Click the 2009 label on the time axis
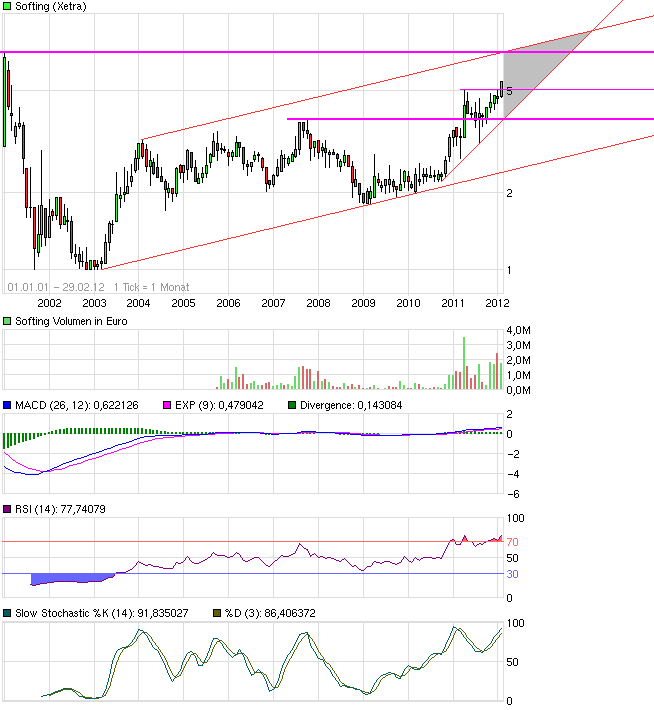The width and height of the screenshot is (654, 710). tap(363, 303)
